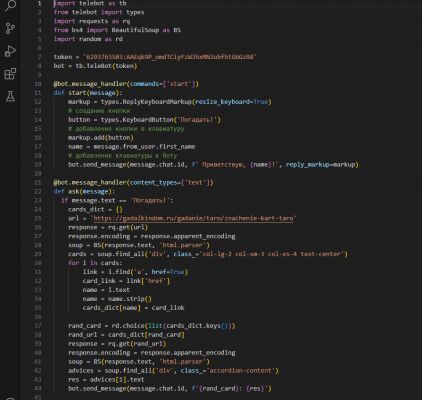
Task: Open the Extensions view
Action: (x=10, y=74)
